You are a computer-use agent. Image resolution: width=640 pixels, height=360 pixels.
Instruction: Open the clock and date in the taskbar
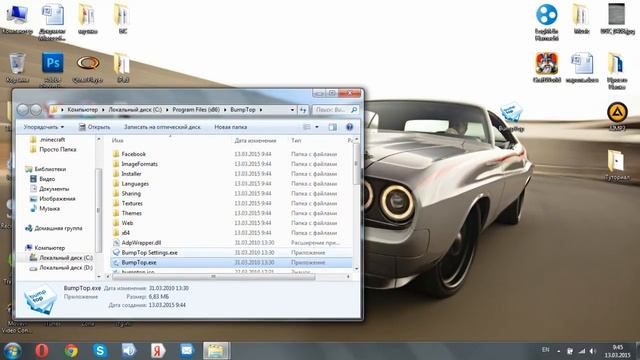pyautogui.click(x=618, y=351)
